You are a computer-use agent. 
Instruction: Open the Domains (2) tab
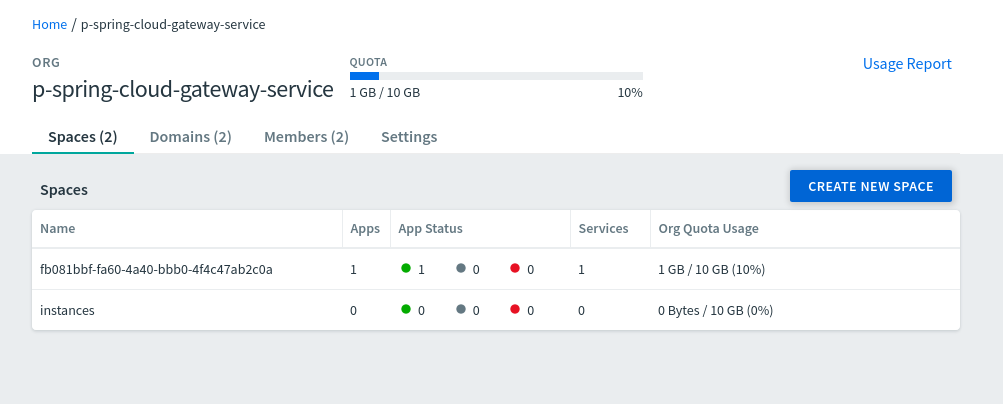(191, 137)
